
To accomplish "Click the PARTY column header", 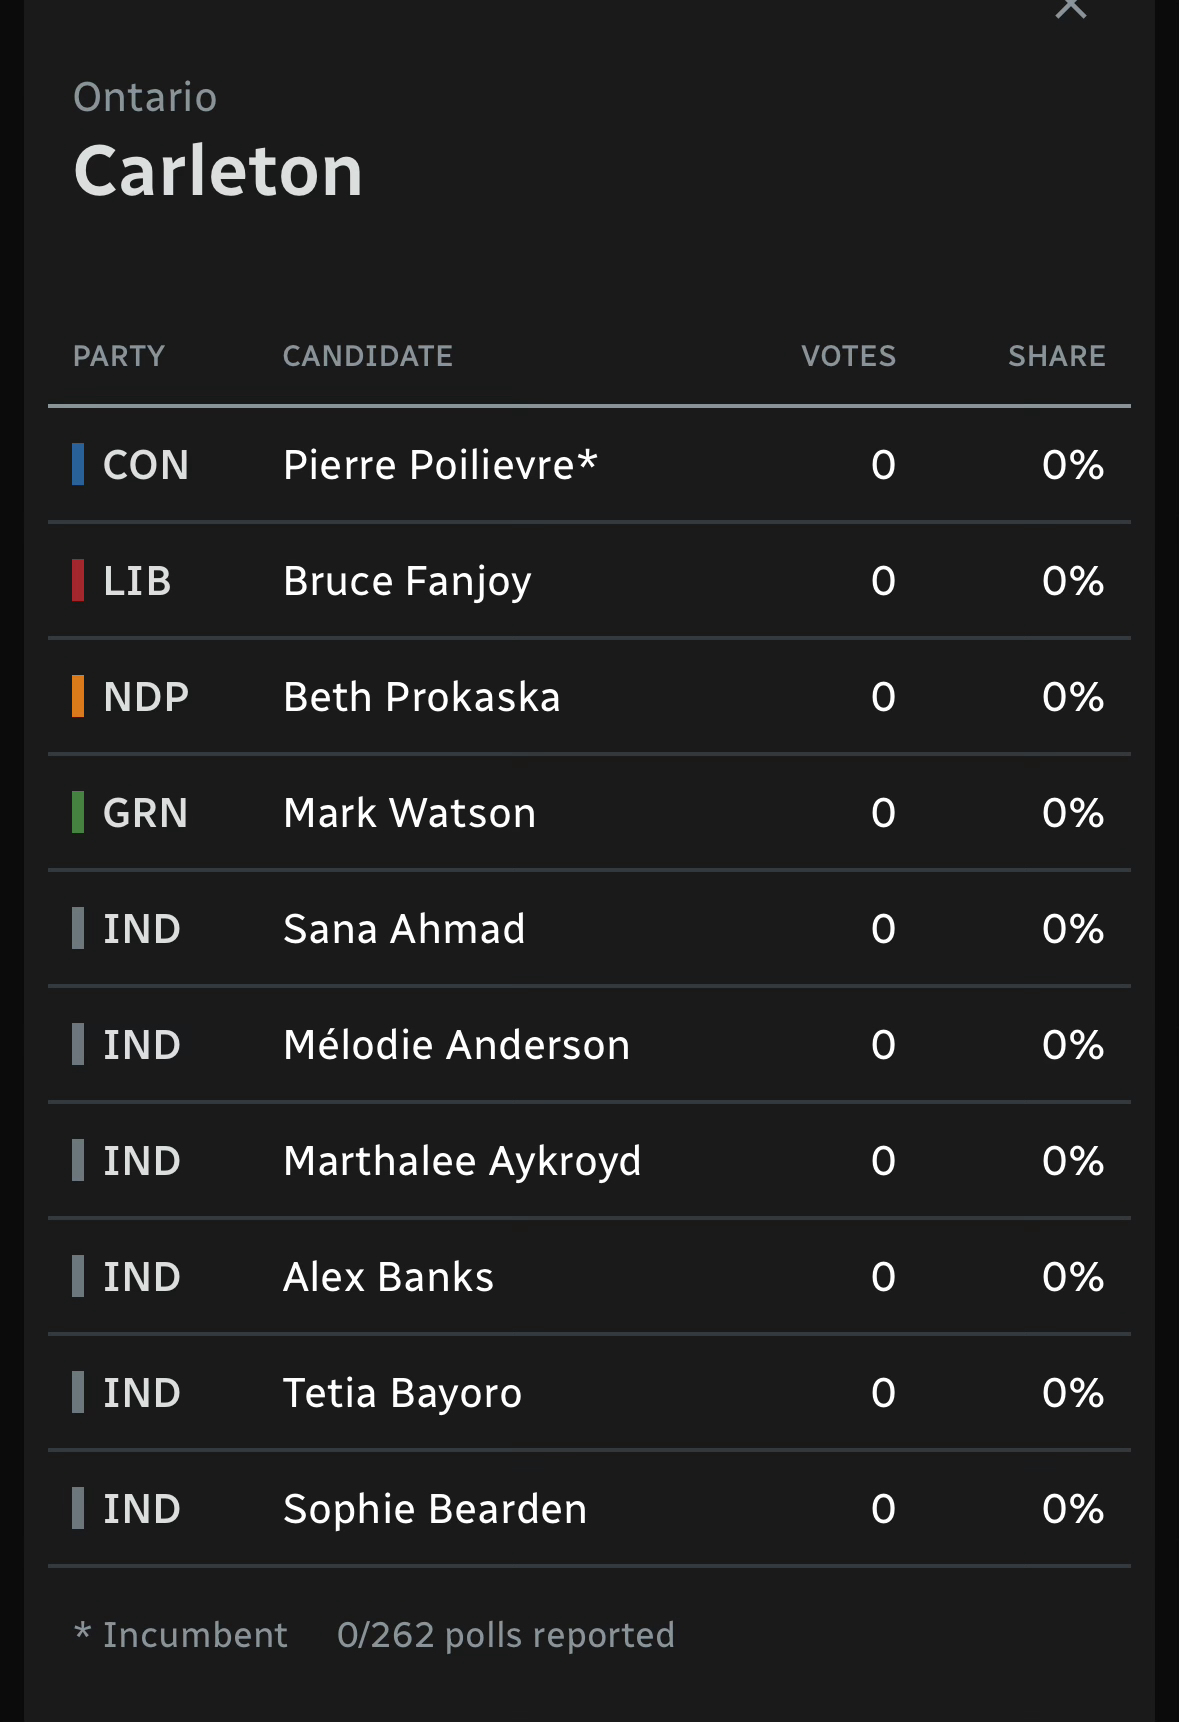I will click(119, 356).
